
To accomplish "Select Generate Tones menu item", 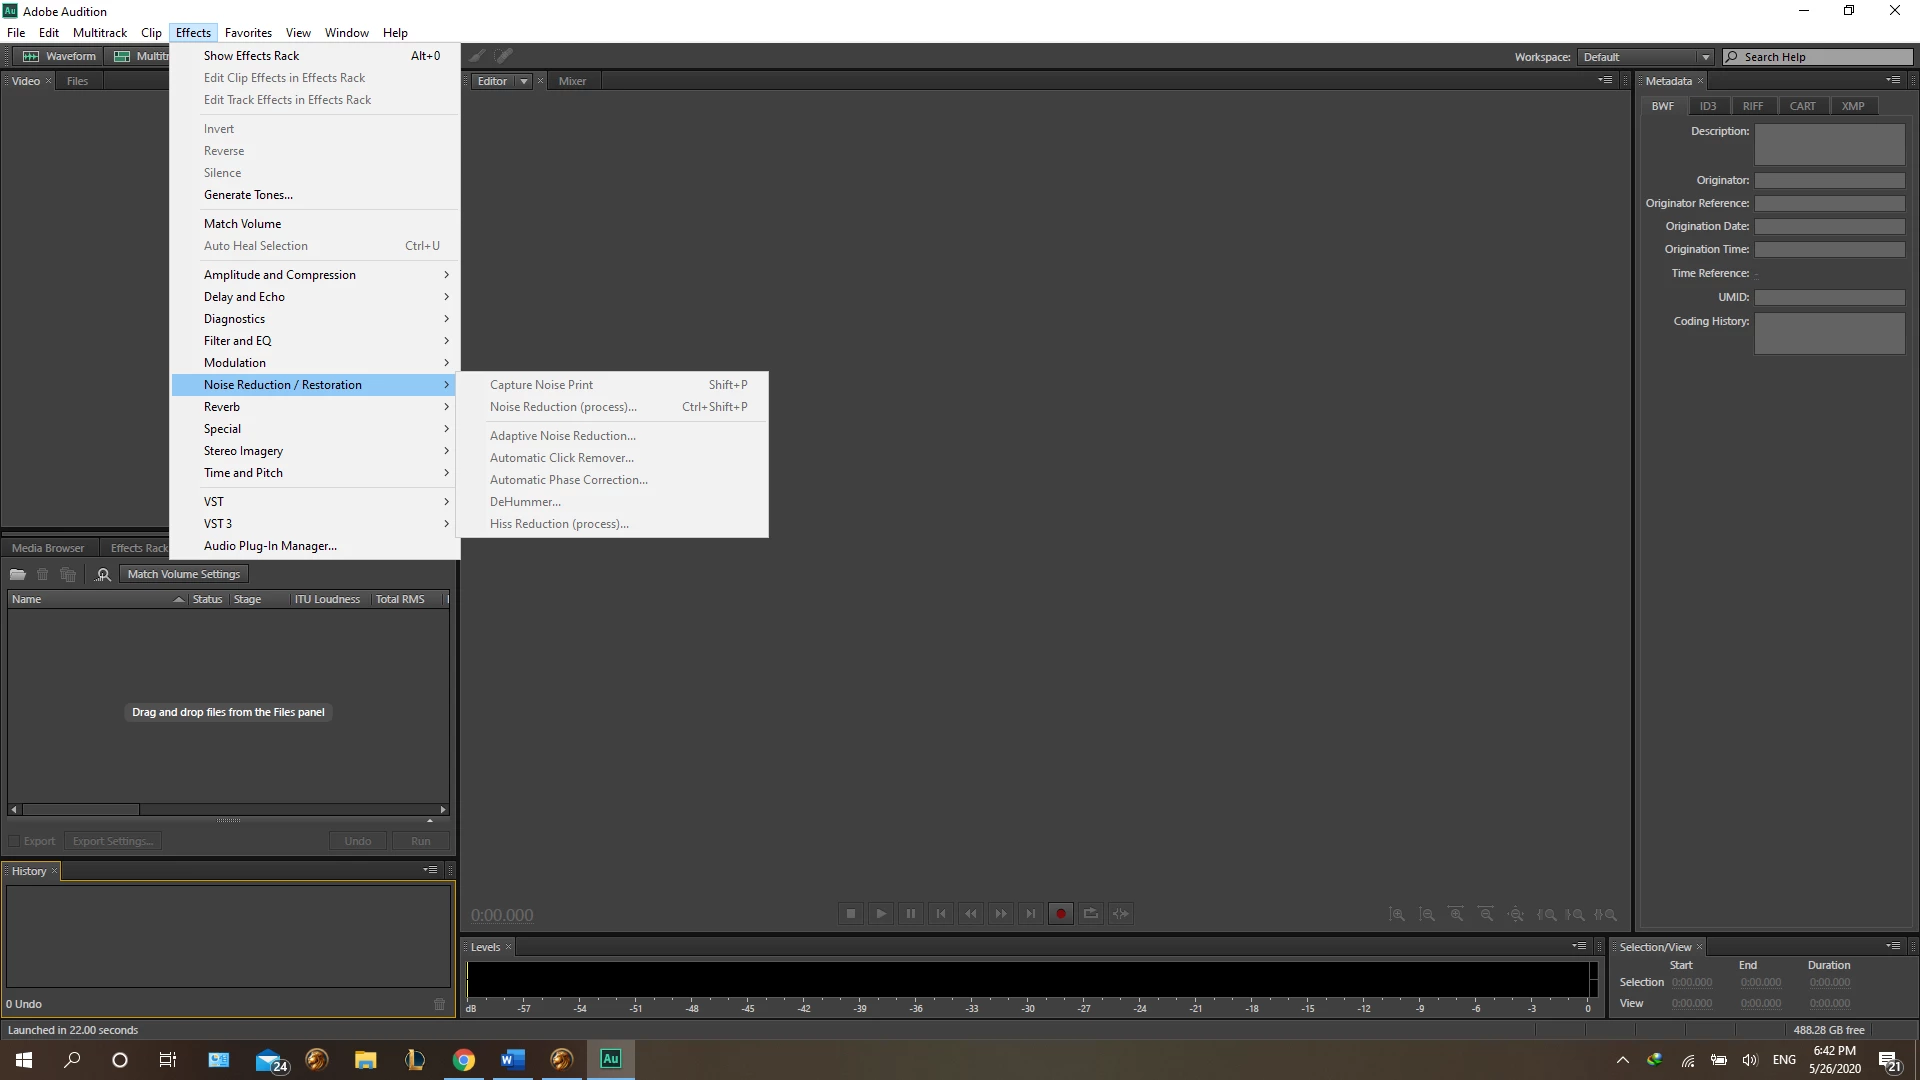I will pyautogui.click(x=248, y=195).
